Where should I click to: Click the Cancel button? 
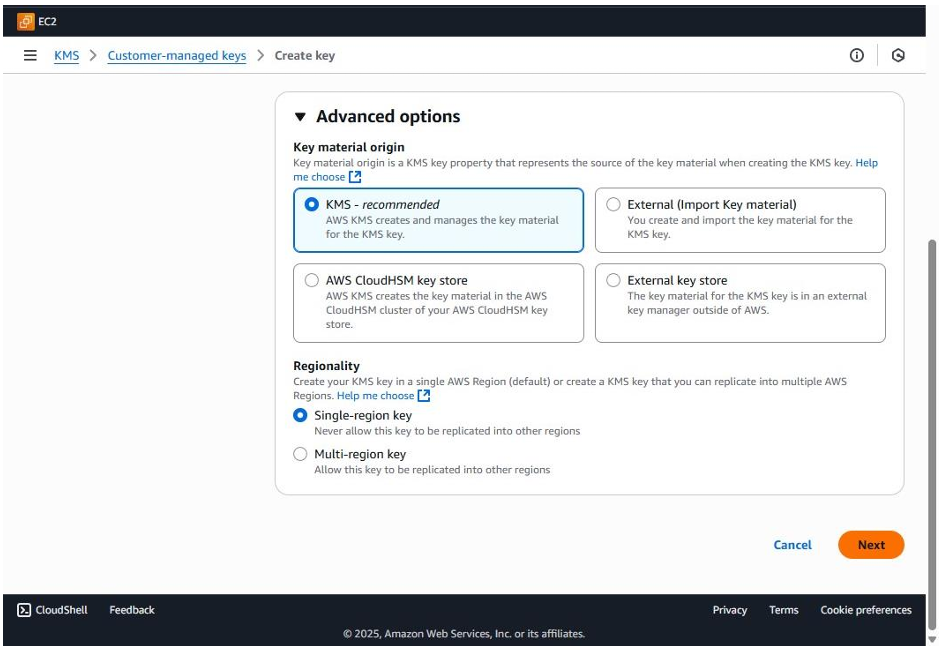[x=792, y=545]
